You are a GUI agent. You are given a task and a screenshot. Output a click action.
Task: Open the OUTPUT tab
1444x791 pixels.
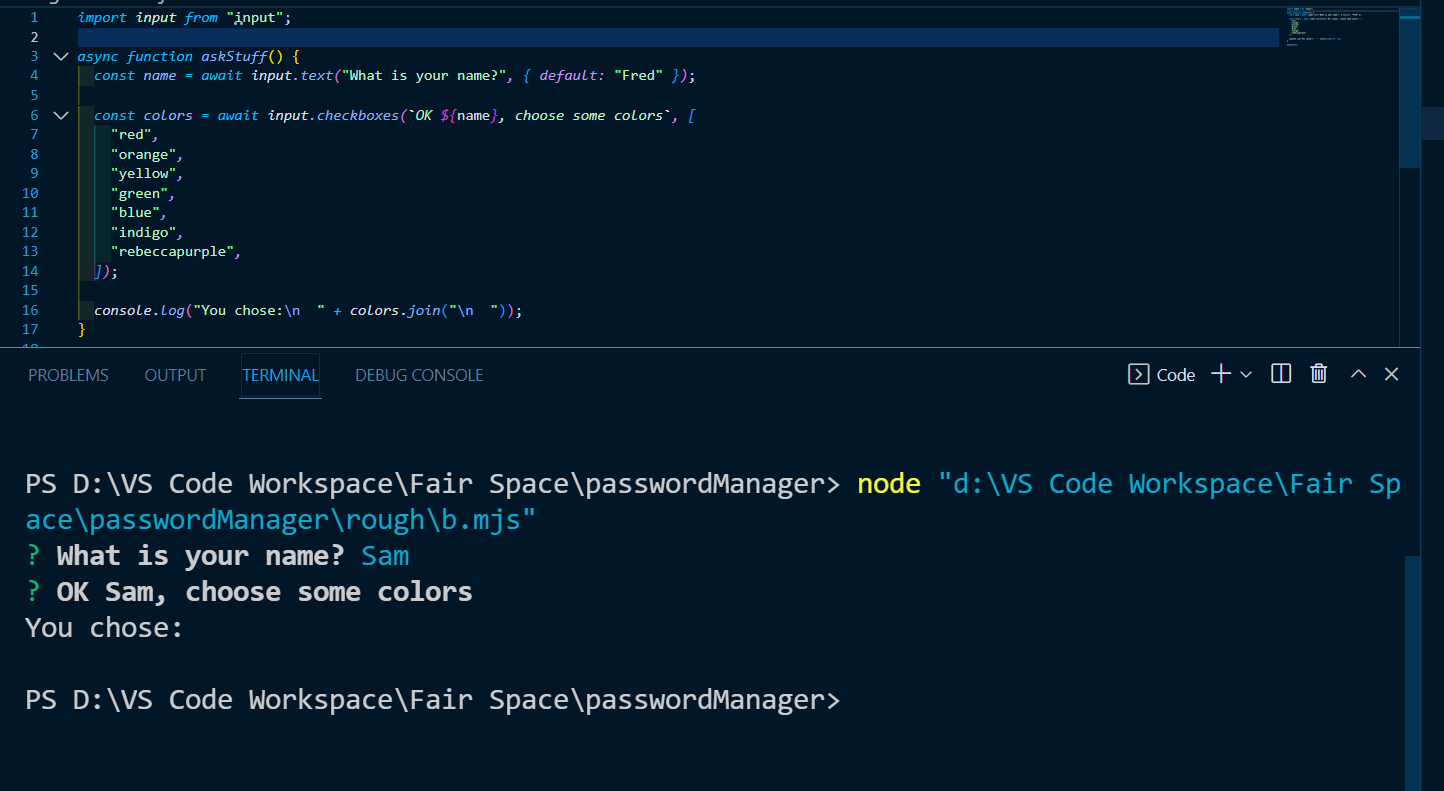[x=175, y=375]
